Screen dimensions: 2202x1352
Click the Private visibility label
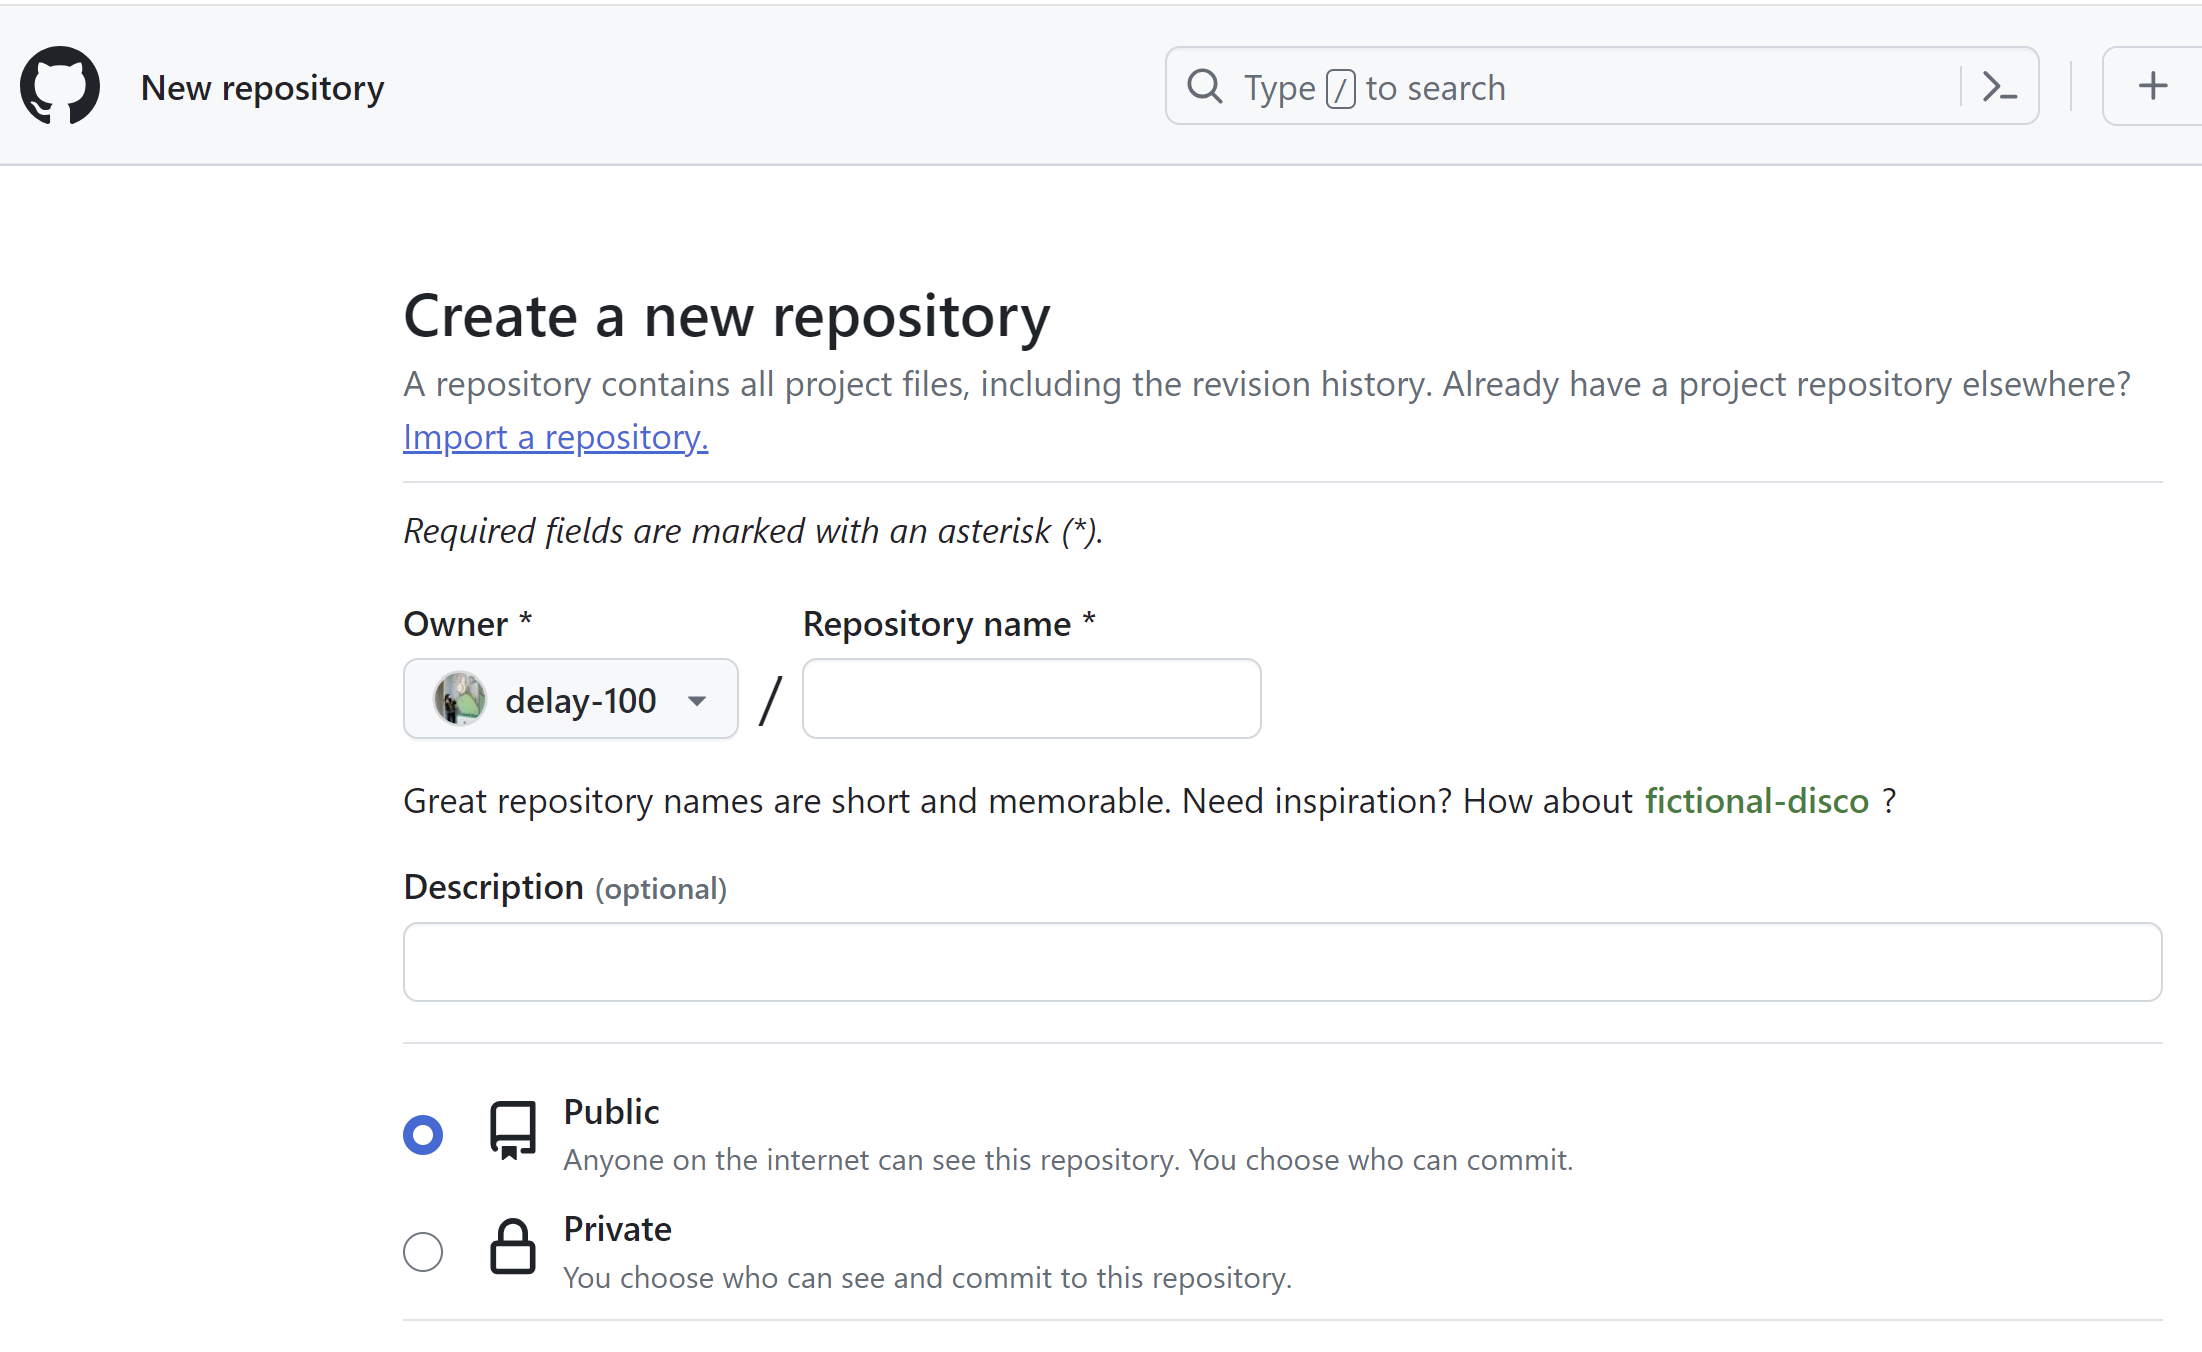617,1229
